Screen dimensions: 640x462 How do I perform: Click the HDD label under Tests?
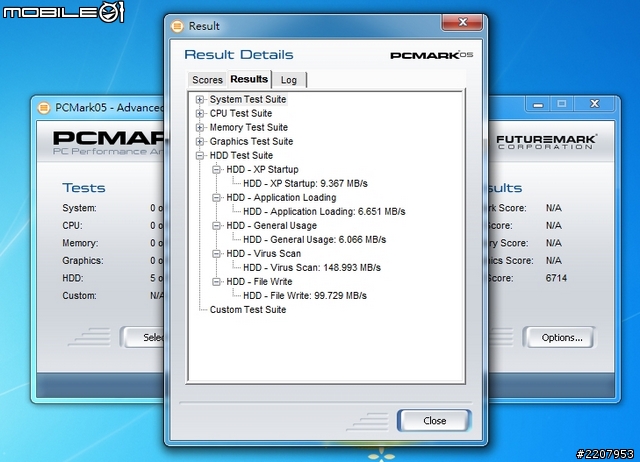[73, 278]
